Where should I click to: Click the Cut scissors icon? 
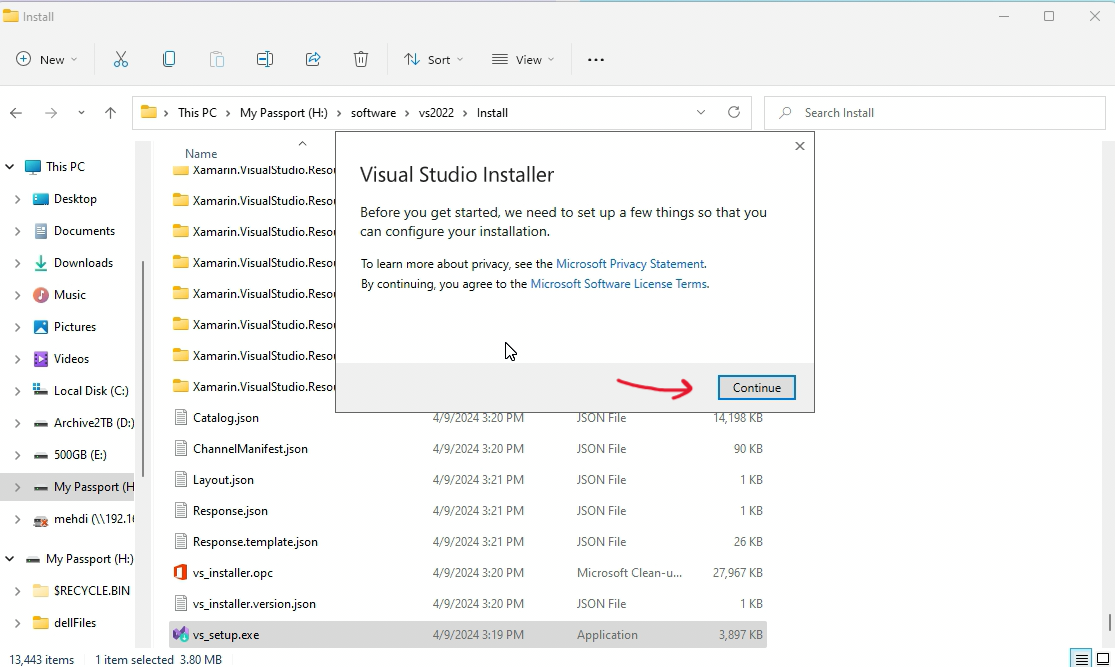(x=121, y=60)
